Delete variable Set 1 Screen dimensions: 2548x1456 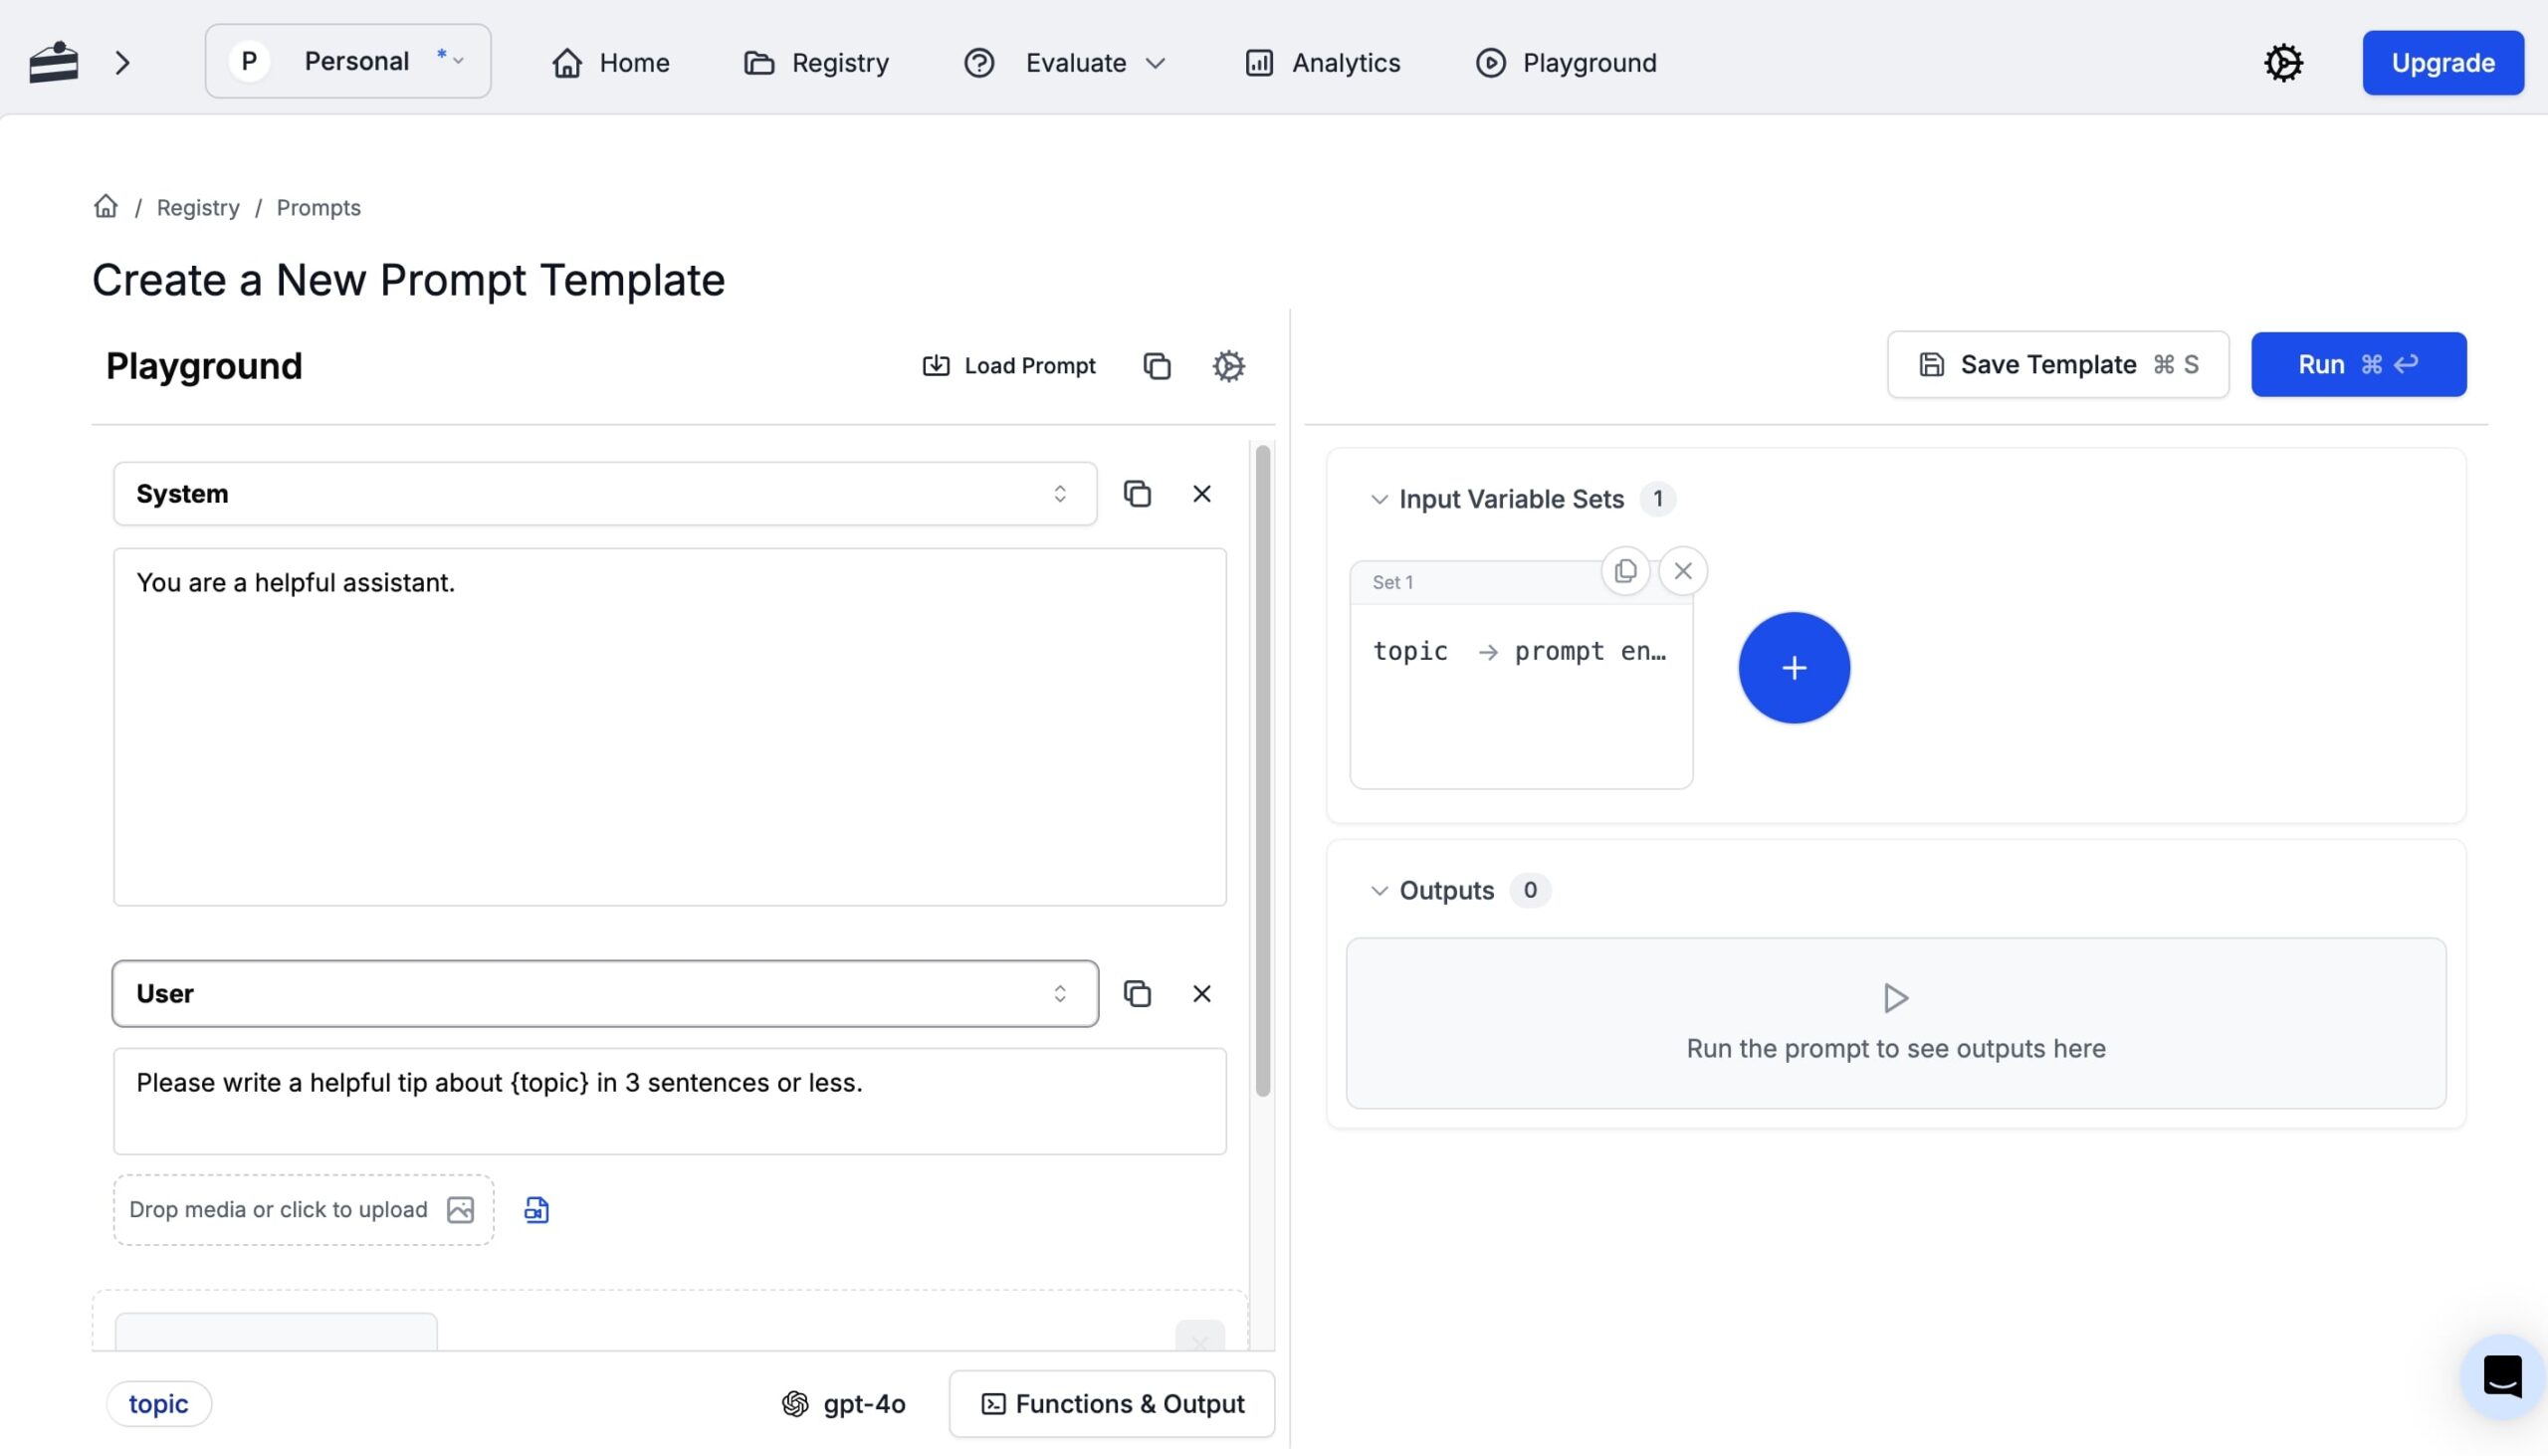click(x=1682, y=571)
